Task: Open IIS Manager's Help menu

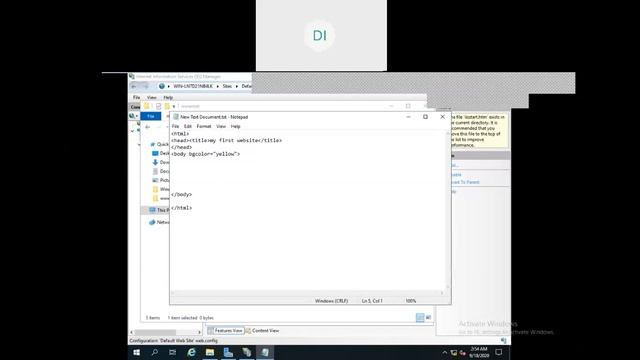Action: click(x=168, y=98)
